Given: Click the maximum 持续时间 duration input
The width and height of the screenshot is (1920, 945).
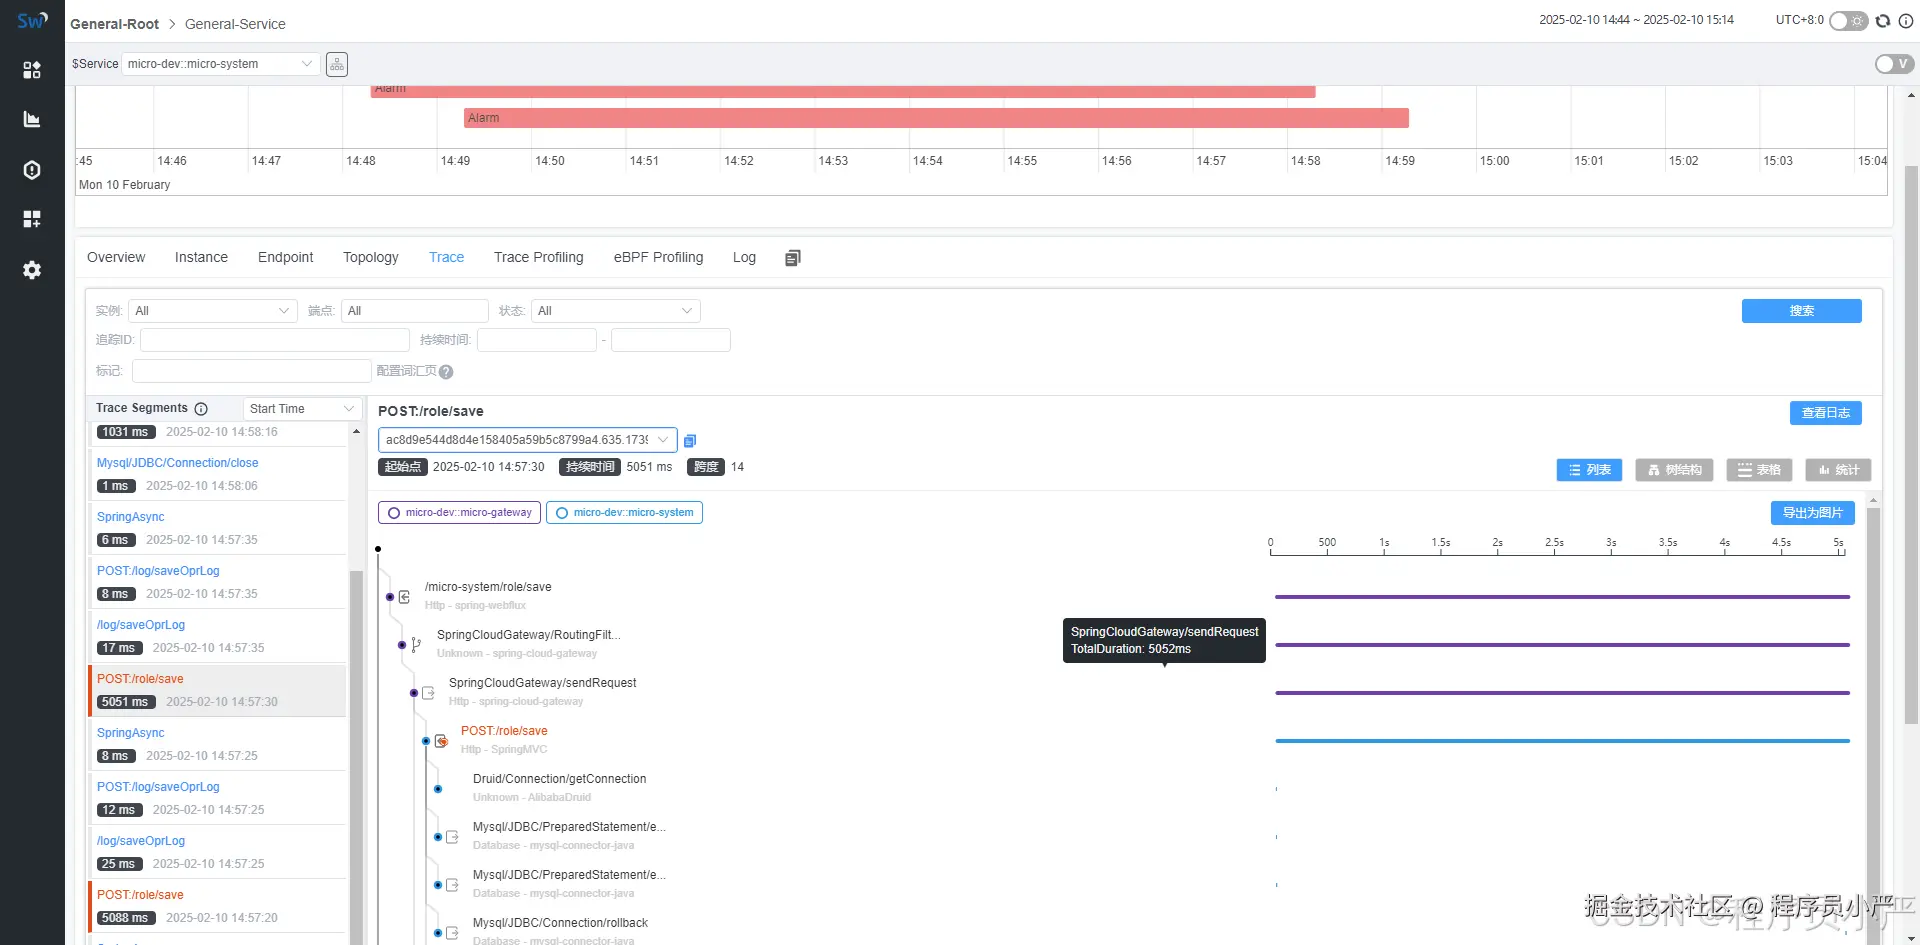Looking at the screenshot, I should coord(671,340).
